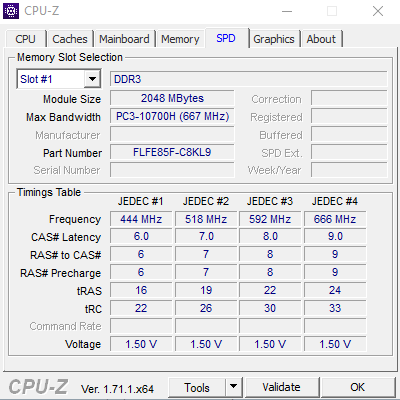Click the empty JEDEC #1 Command Rate field

[x=141, y=326]
